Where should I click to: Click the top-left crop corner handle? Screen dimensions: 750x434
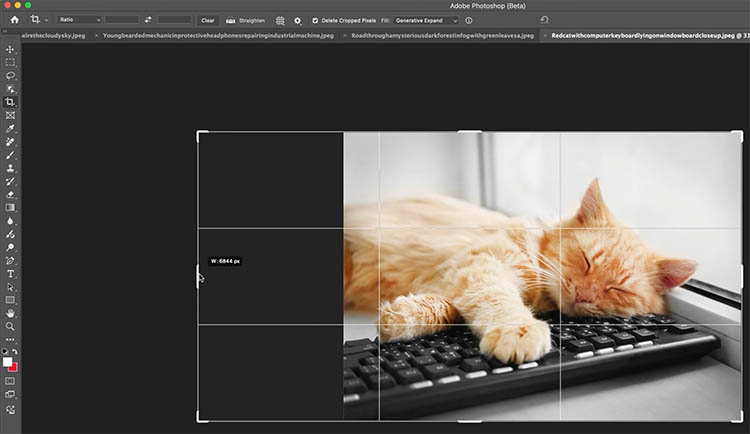201,135
